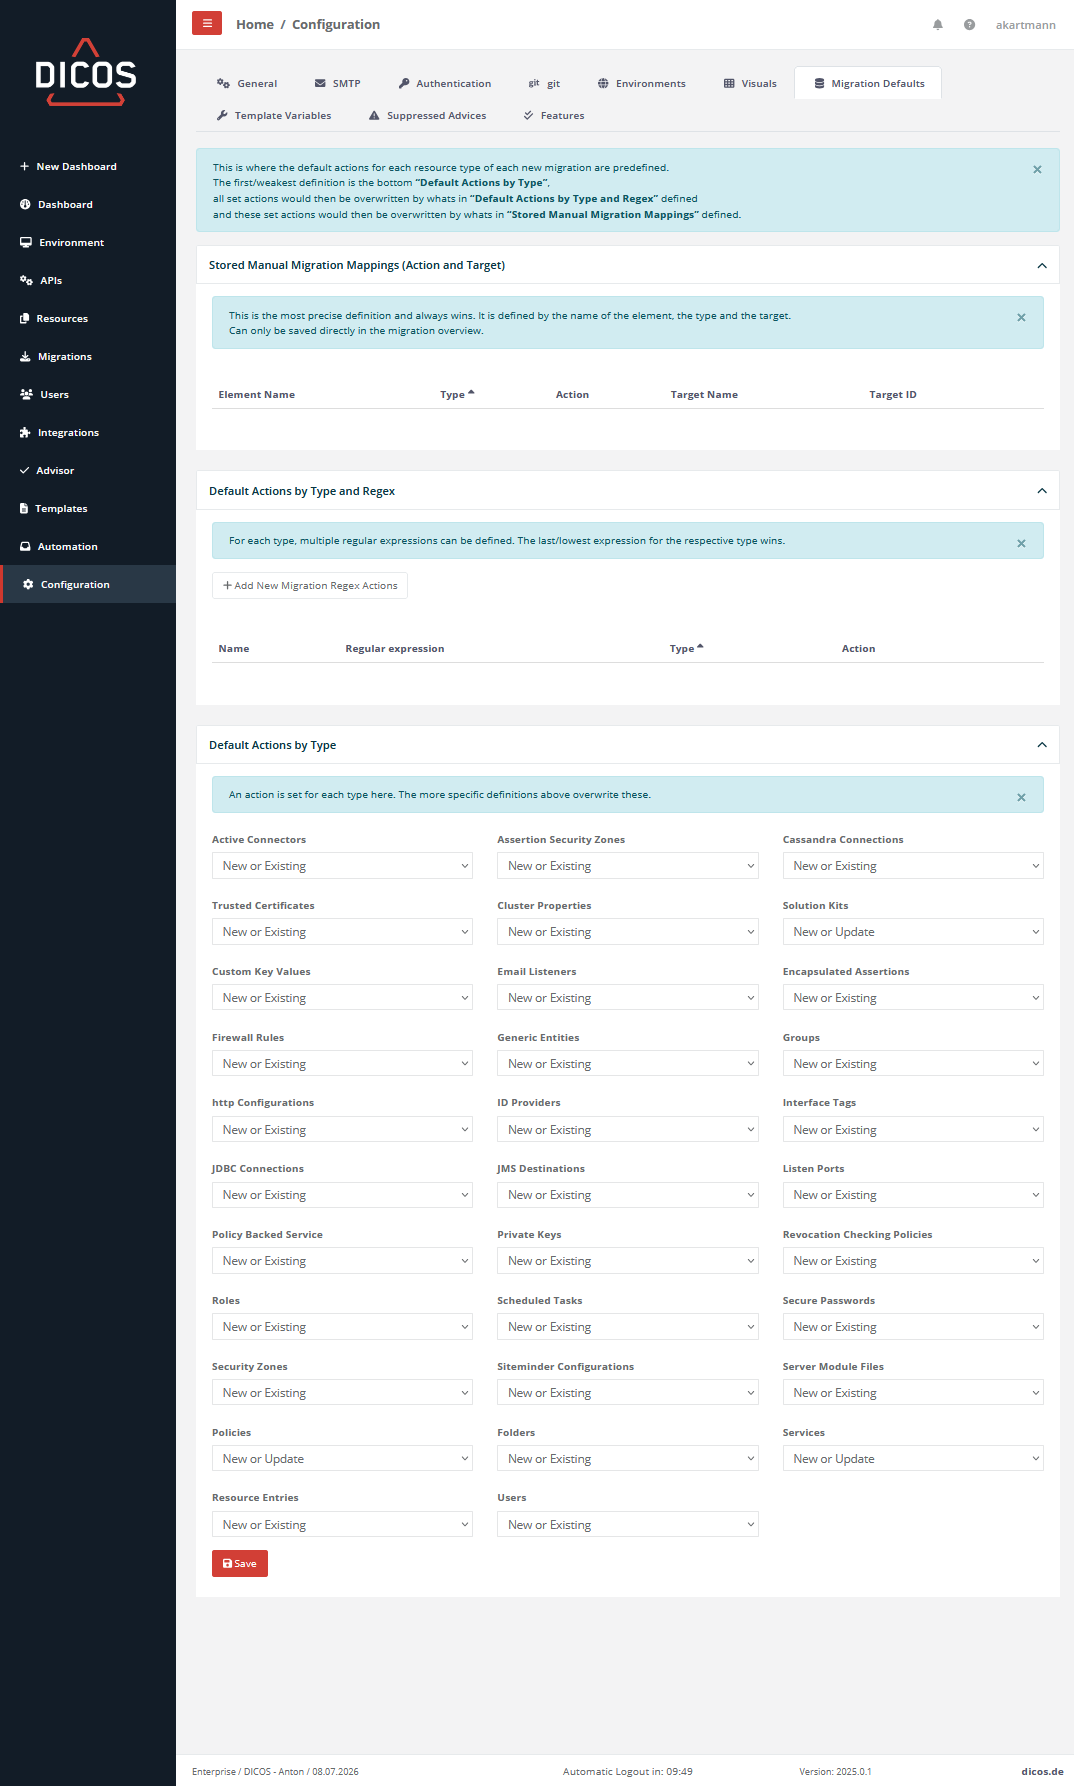Open Users action dropdown
This screenshot has width=1074, height=1786.
tap(627, 1525)
